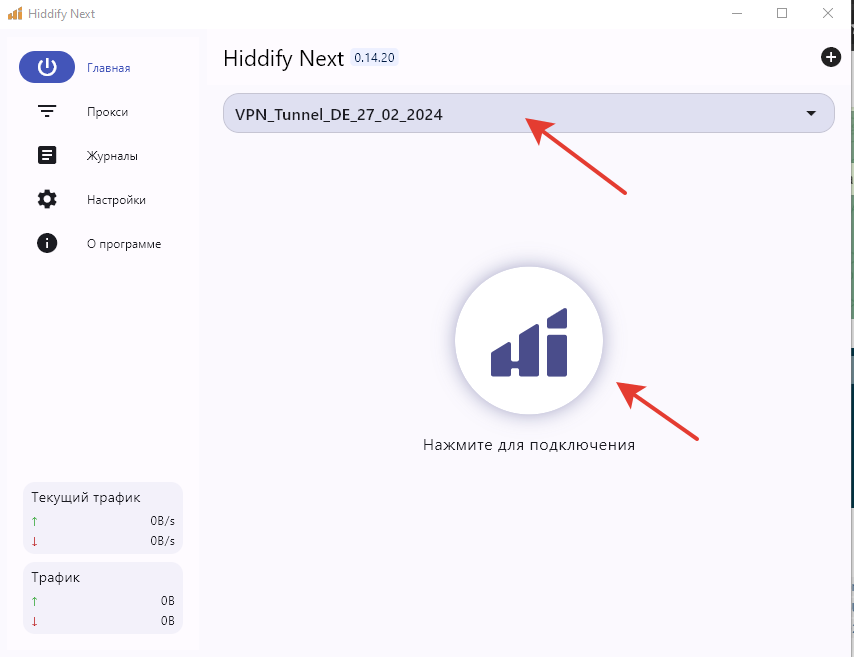Open the Настройки label

pyautogui.click(x=116, y=200)
